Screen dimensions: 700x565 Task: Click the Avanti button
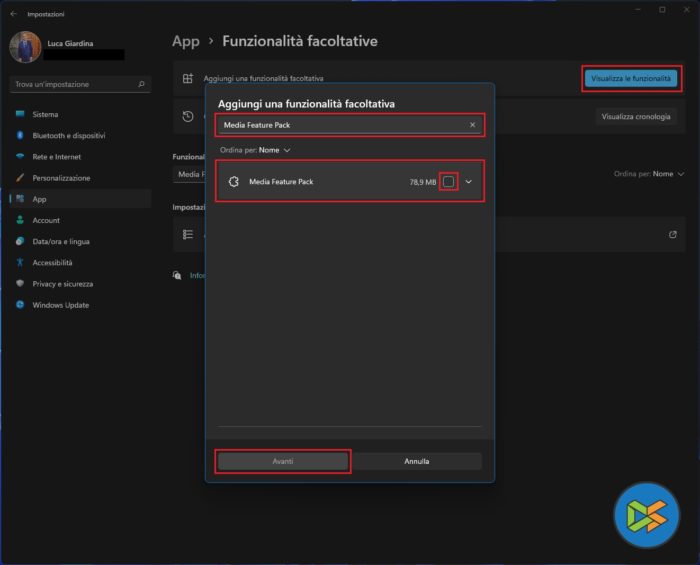click(283, 461)
